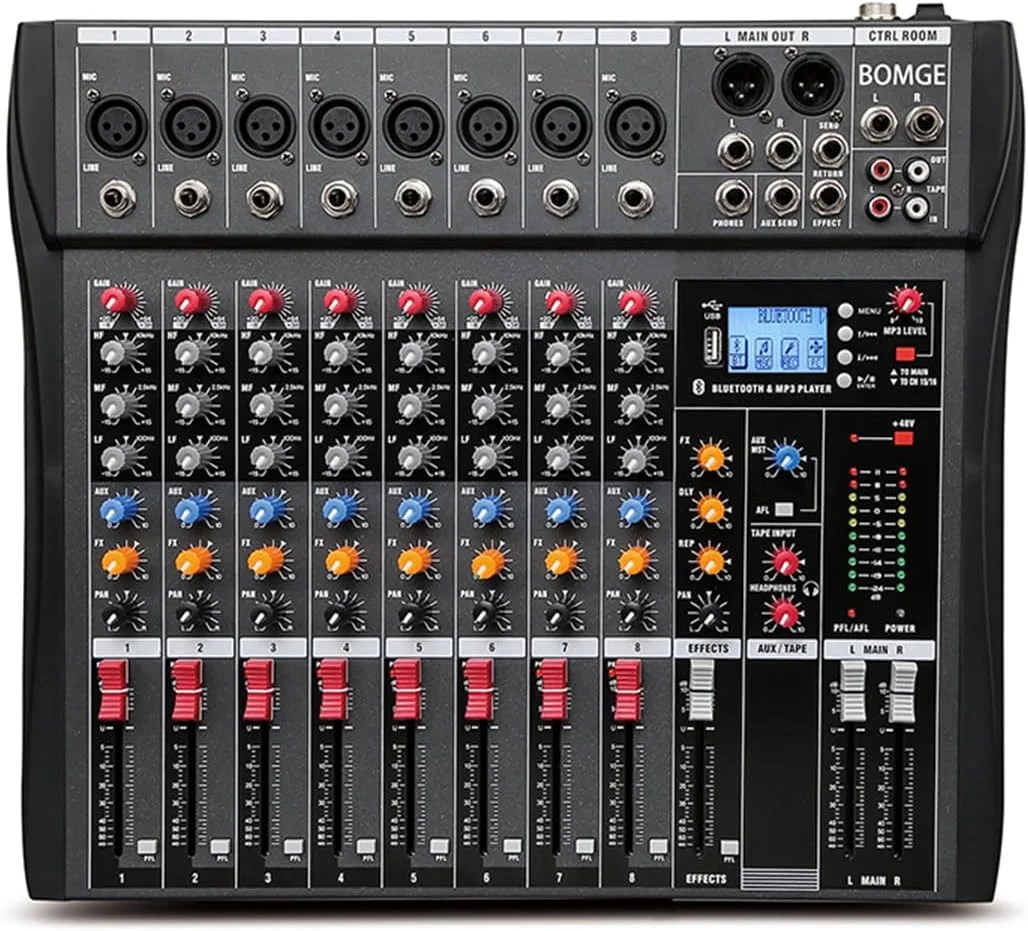Screen dimensions: 1028x931
Task: Click the channel 5 orange FX knob
Action: click(x=412, y=560)
